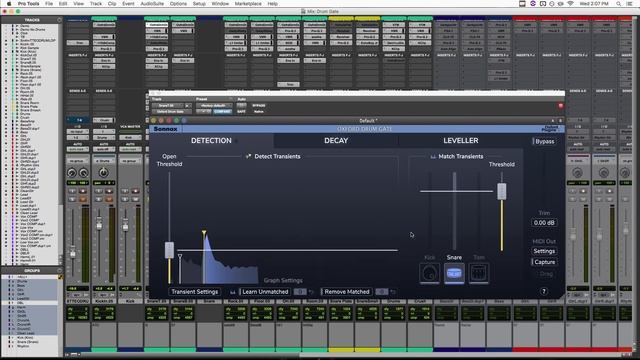This screenshot has width=640, height=360.
Task: Click the left pan knob on first channel
Action: (72, 173)
